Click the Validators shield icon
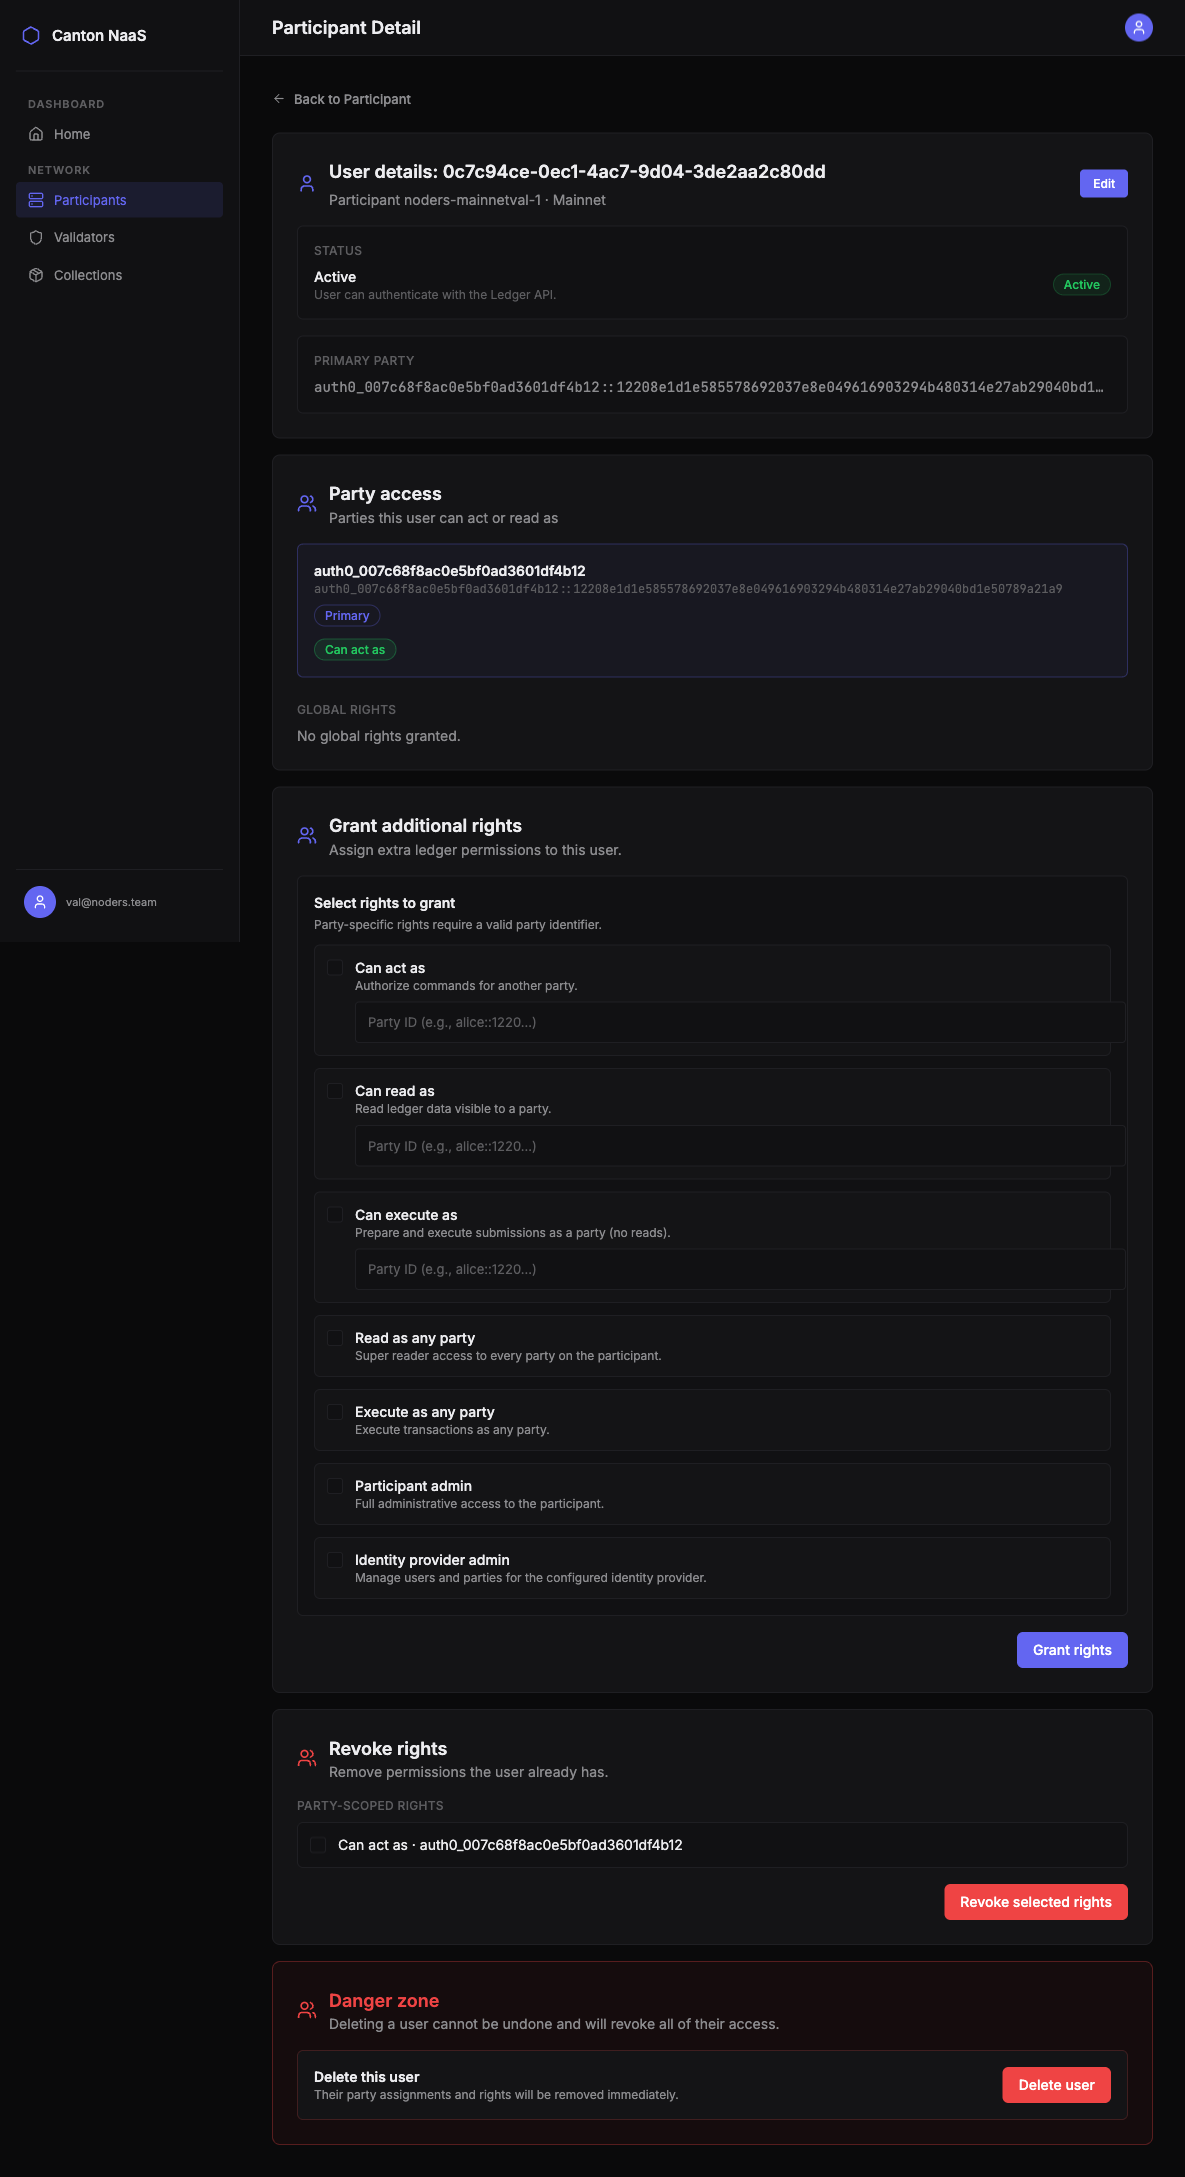 (x=36, y=237)
